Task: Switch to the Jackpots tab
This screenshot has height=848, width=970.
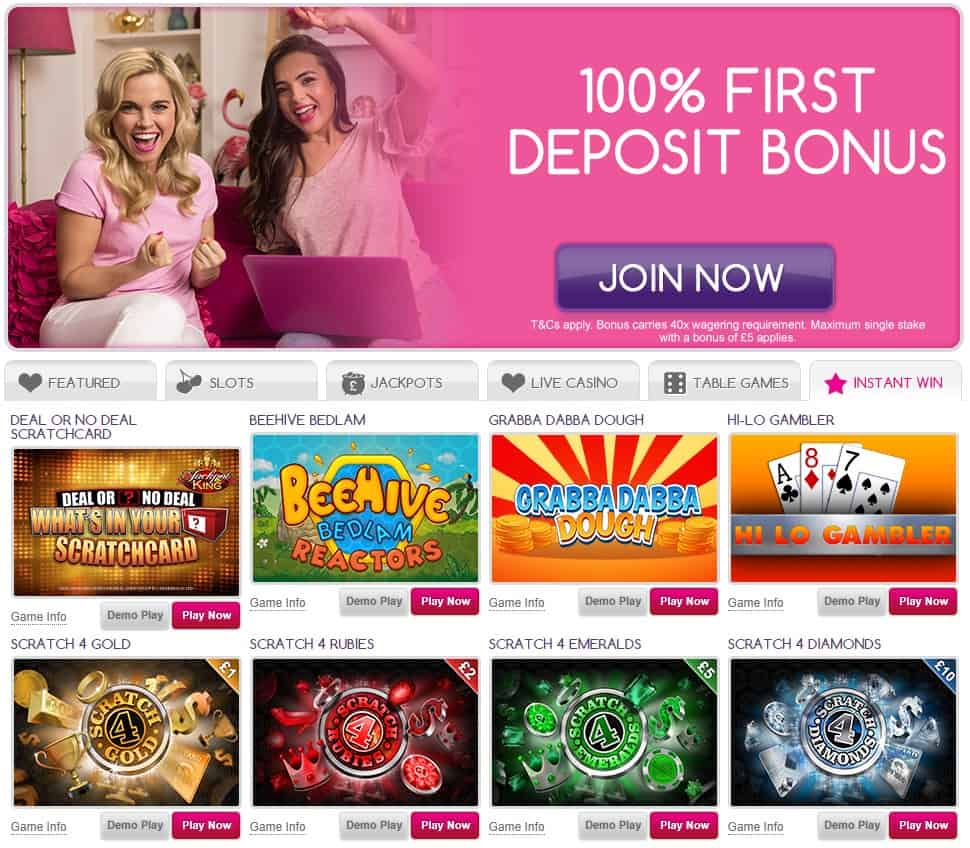Action: pyautogui.click(x=402, y=381)
